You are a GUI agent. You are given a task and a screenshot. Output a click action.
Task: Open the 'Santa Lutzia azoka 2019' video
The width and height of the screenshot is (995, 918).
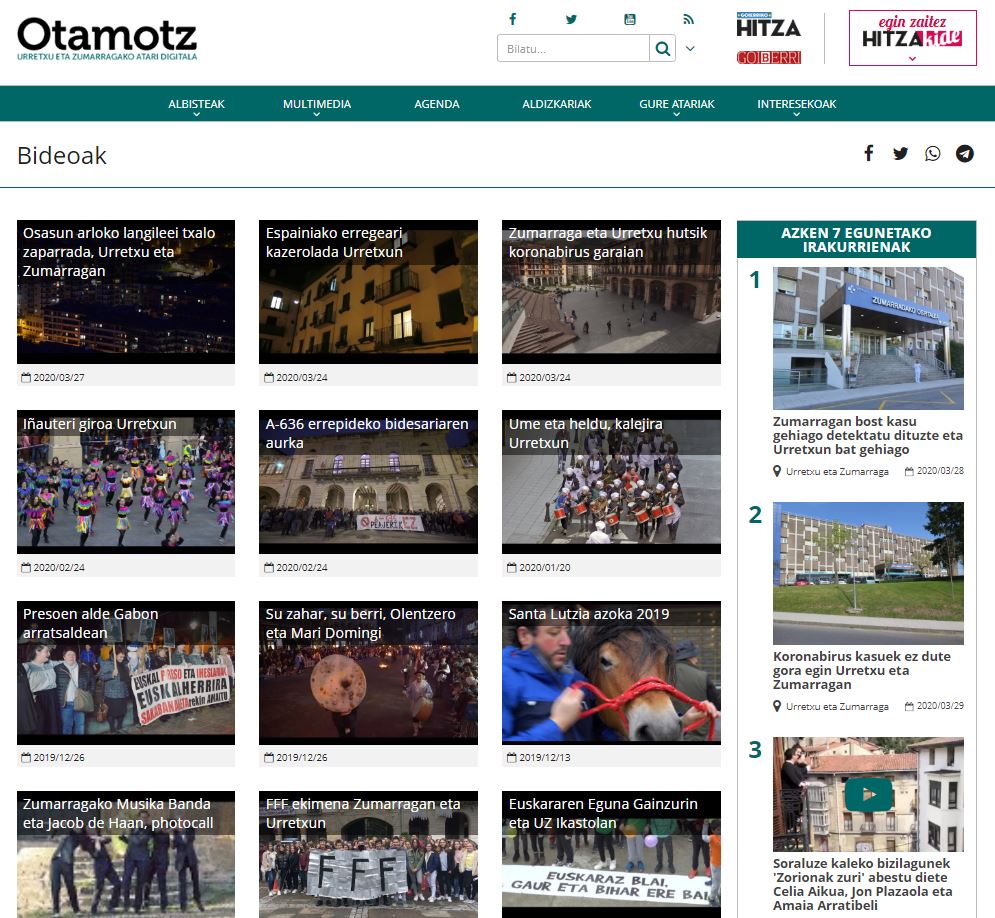tap(610, 672)
